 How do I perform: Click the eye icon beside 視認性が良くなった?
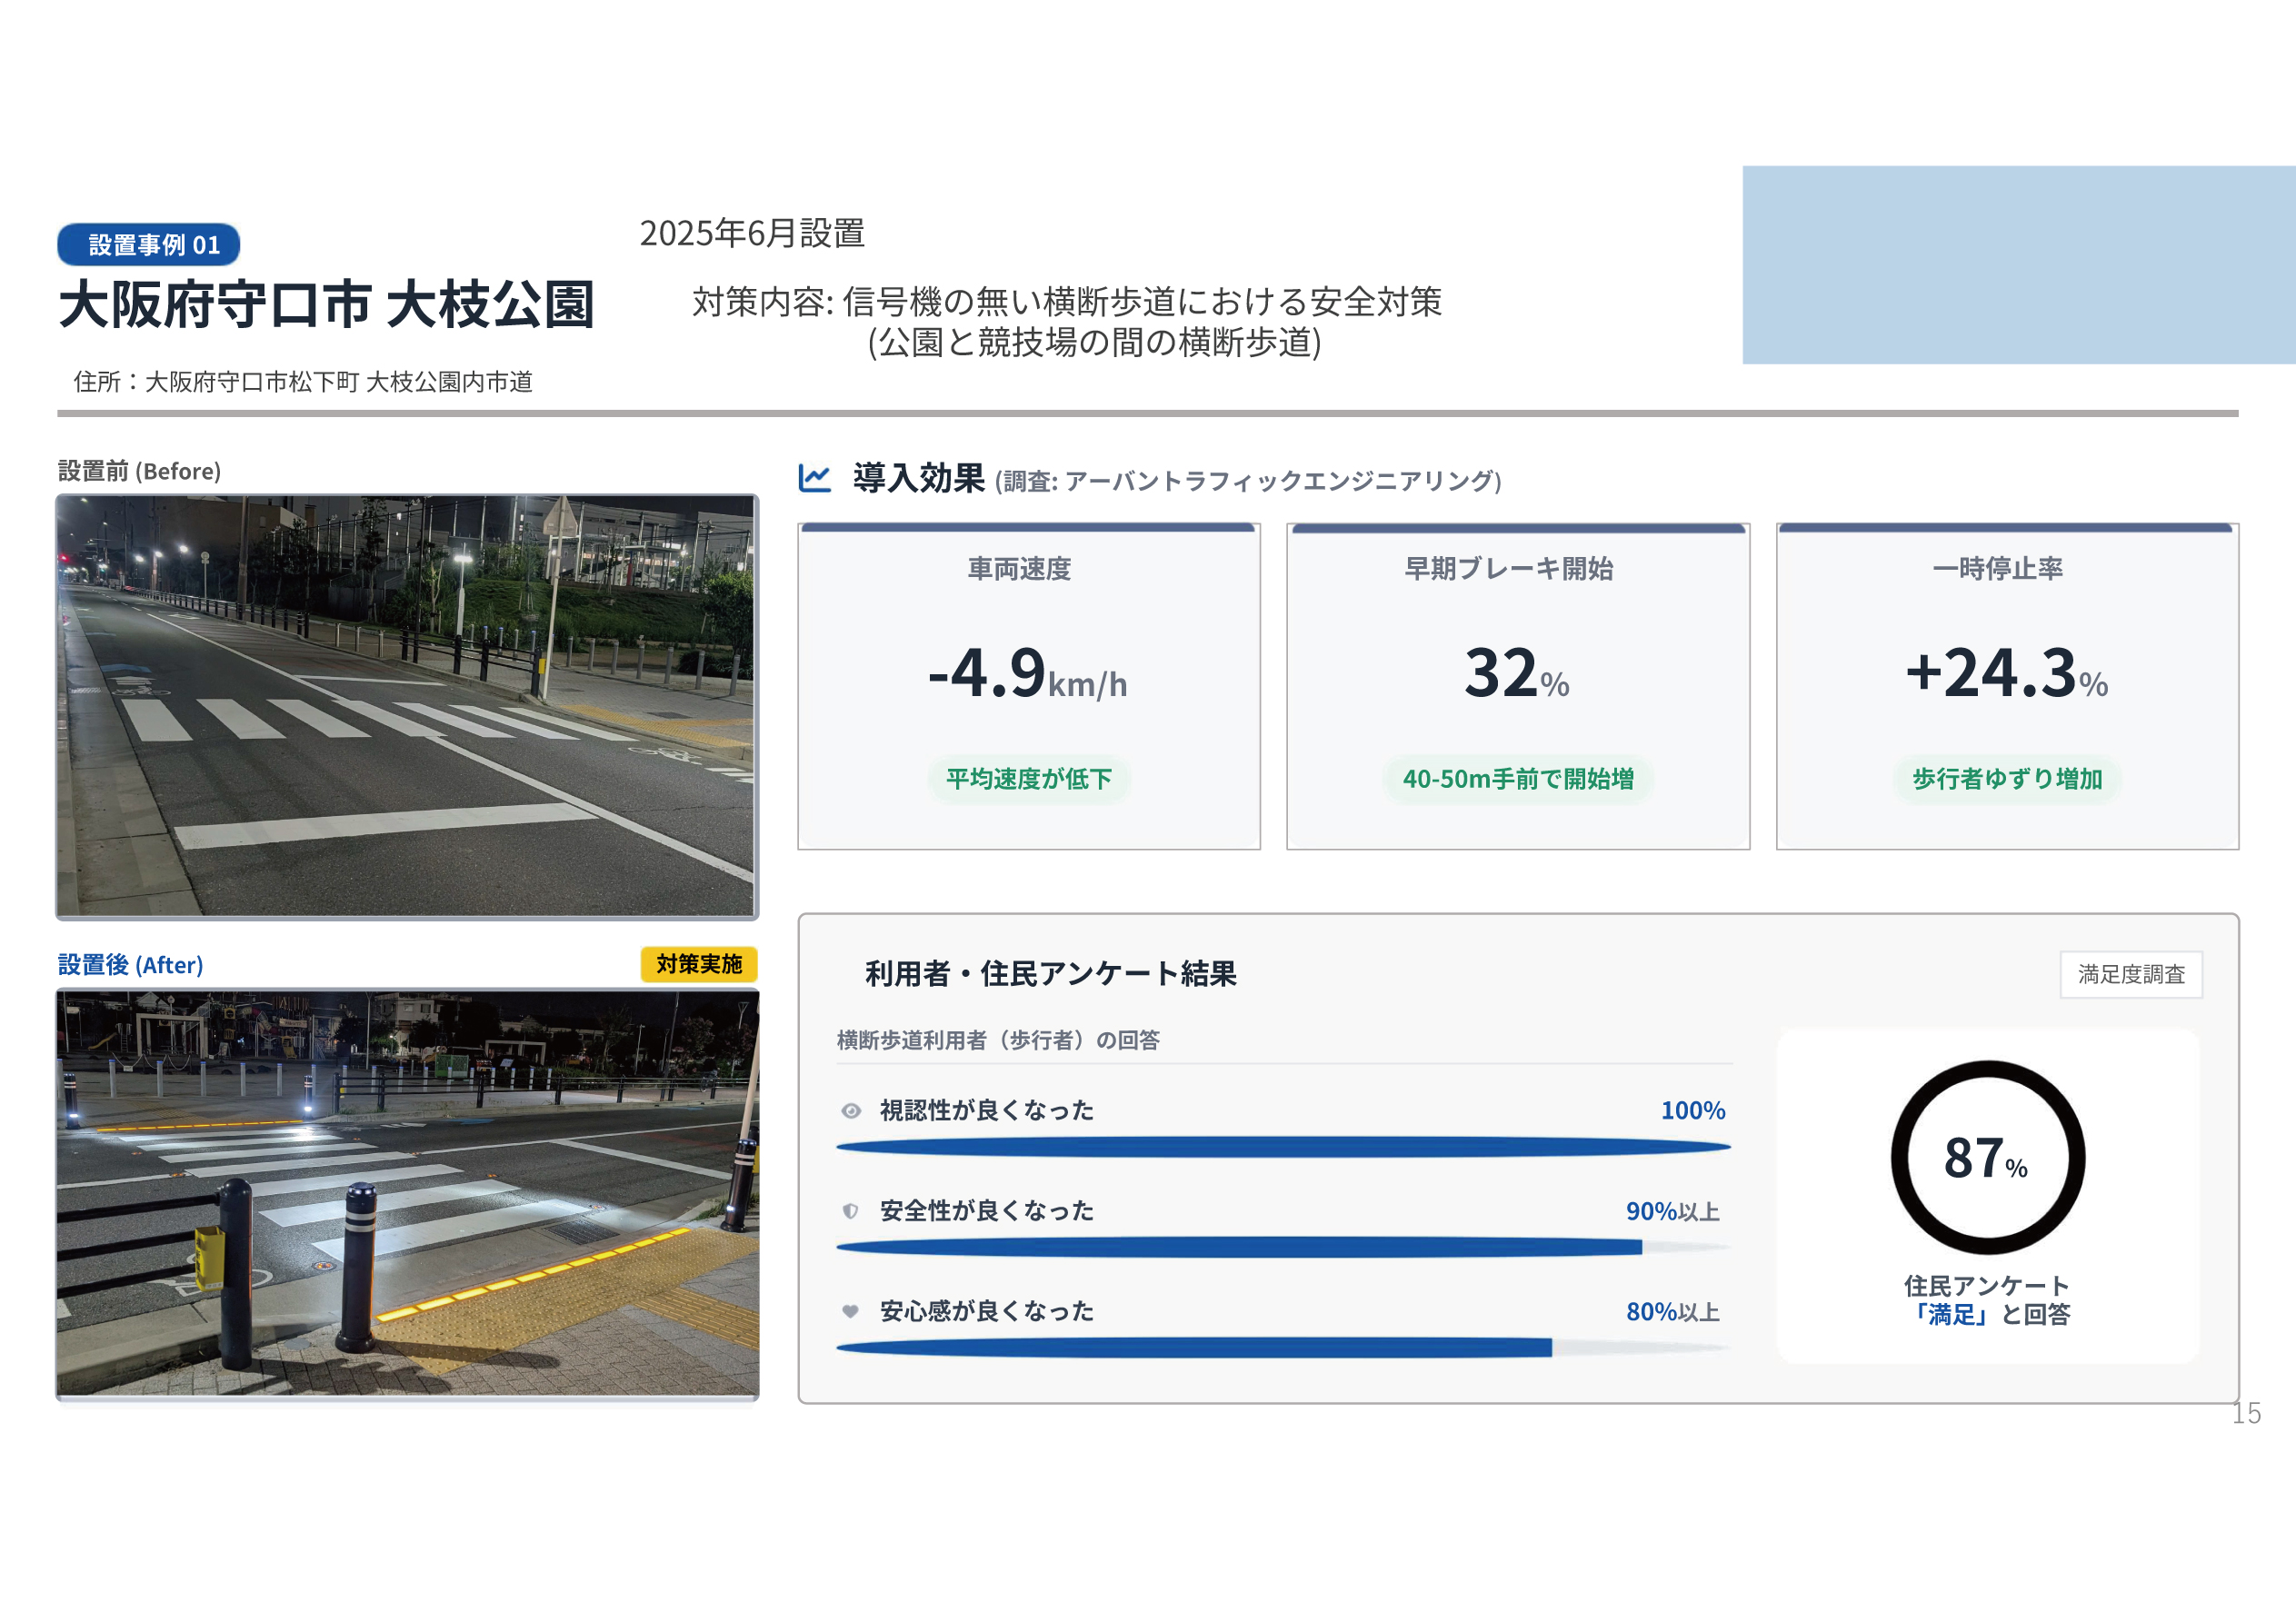[x=851, y=1111]
